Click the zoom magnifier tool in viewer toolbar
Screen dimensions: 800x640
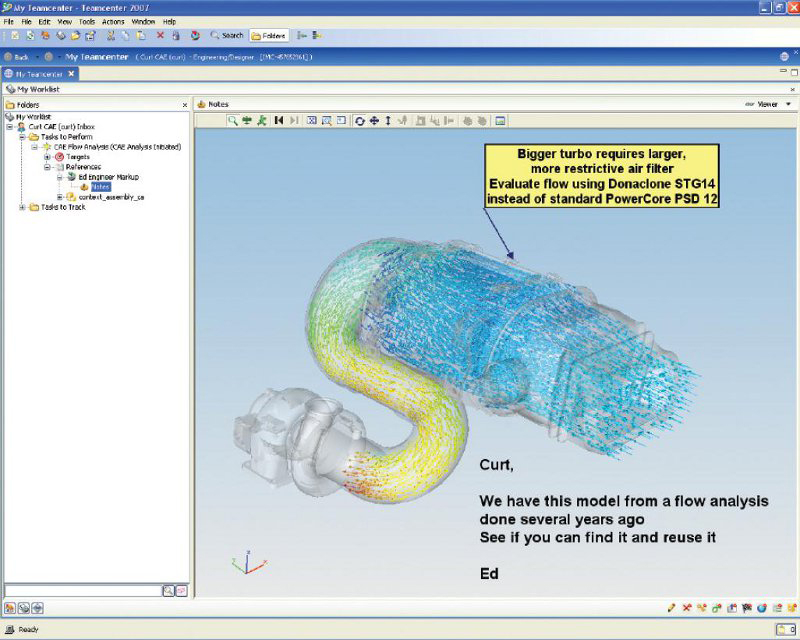(233, 120)
